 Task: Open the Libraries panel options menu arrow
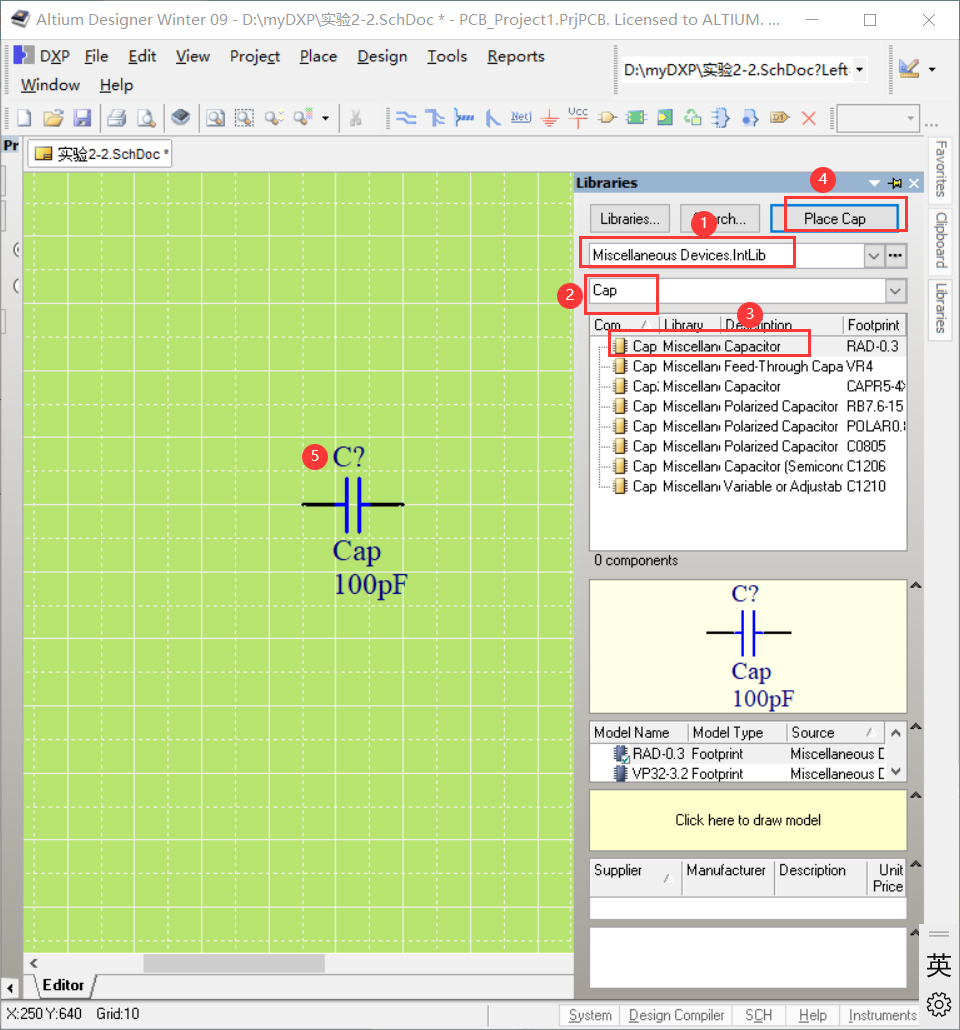point(875,183)
